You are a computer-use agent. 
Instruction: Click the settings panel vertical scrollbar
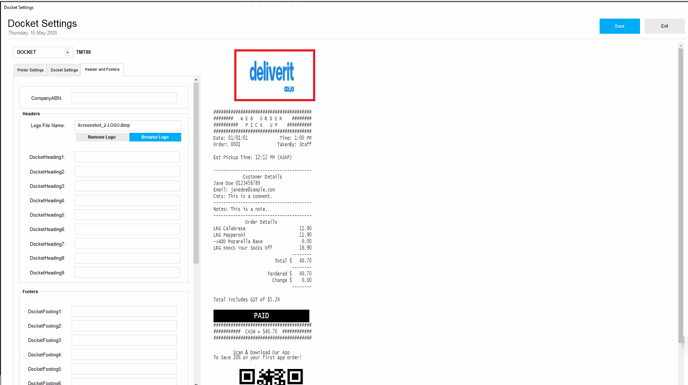point(196,173)
